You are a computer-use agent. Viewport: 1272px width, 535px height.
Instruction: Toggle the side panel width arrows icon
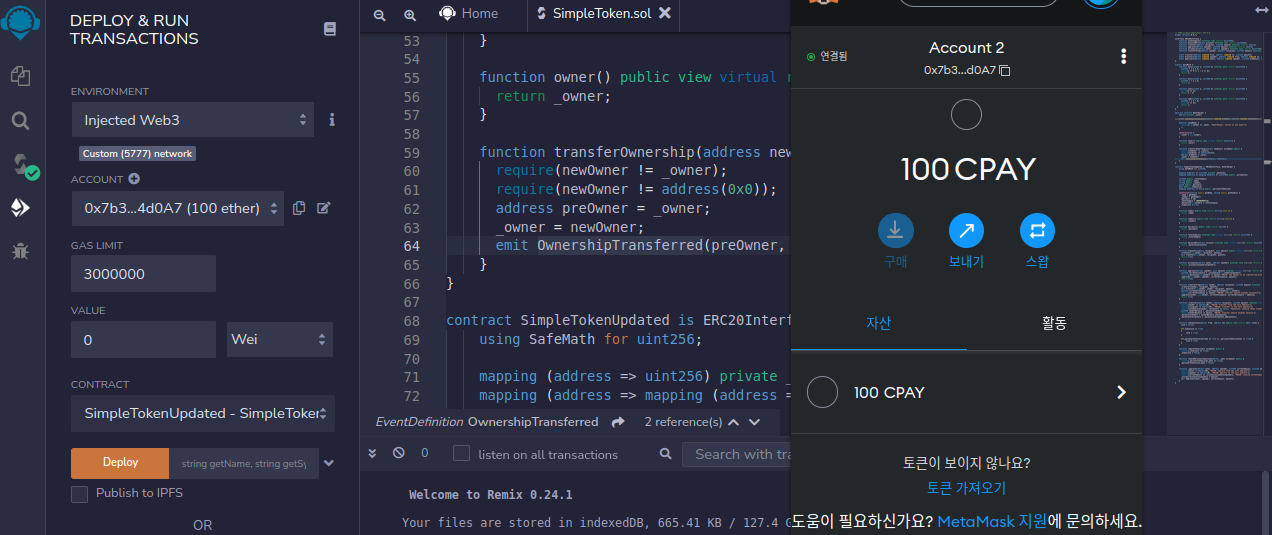pyautogui.click(x=1260, y=10)
